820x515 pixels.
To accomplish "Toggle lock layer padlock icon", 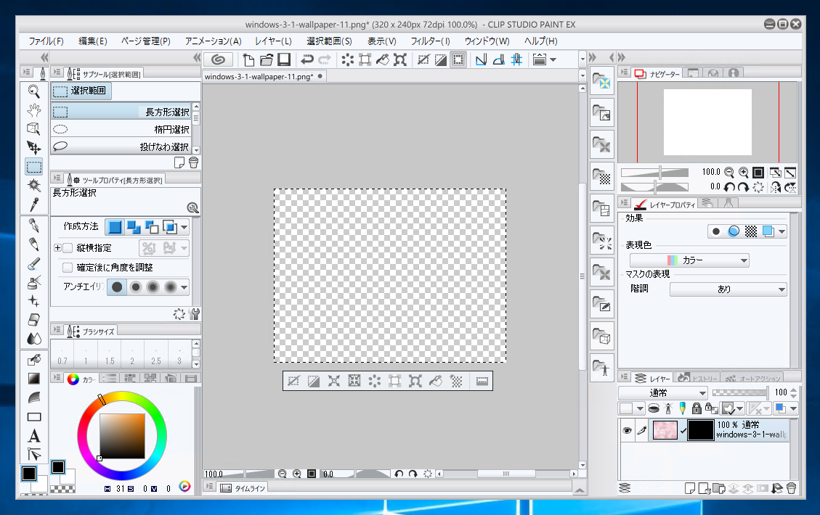I will (696, 408).
